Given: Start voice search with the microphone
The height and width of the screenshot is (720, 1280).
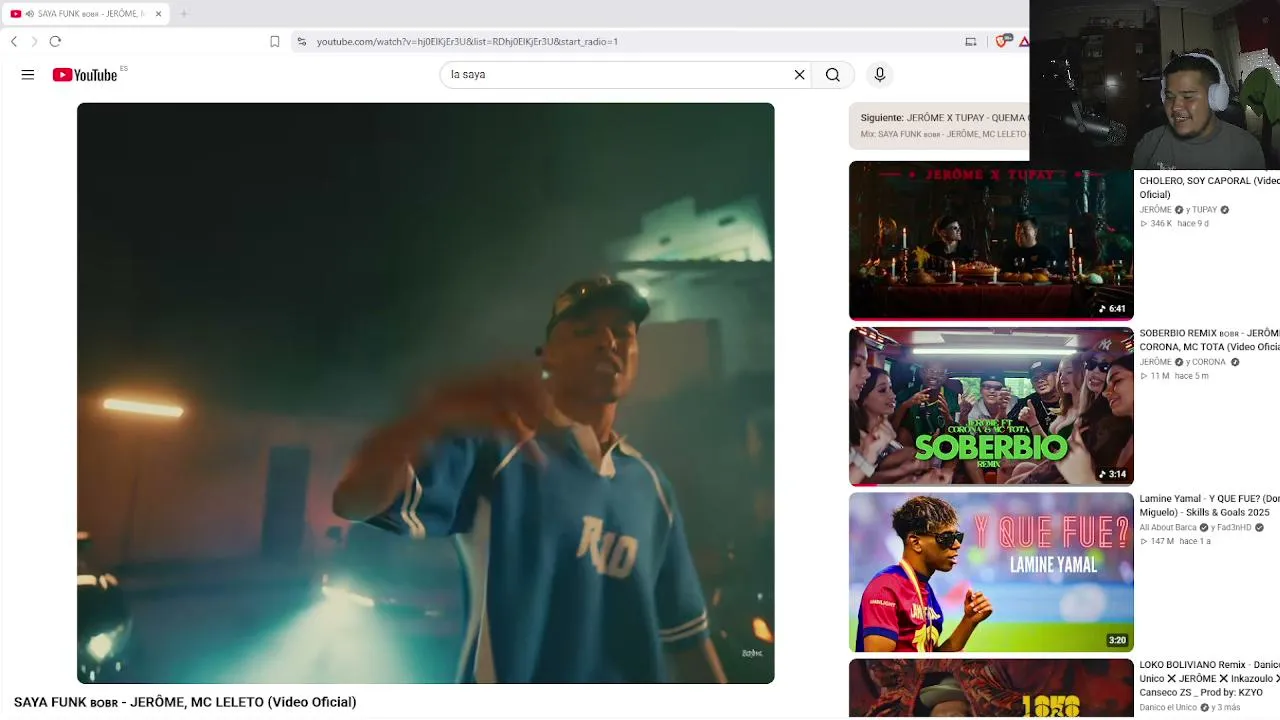Looking at the screenshot, I should (x=880, y=74).
